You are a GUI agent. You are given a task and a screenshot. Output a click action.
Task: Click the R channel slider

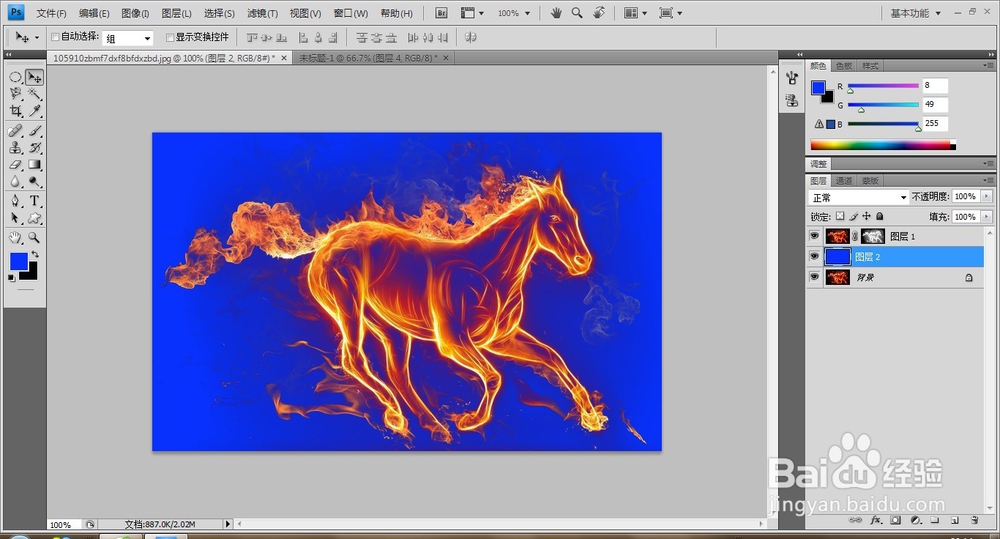883,85
